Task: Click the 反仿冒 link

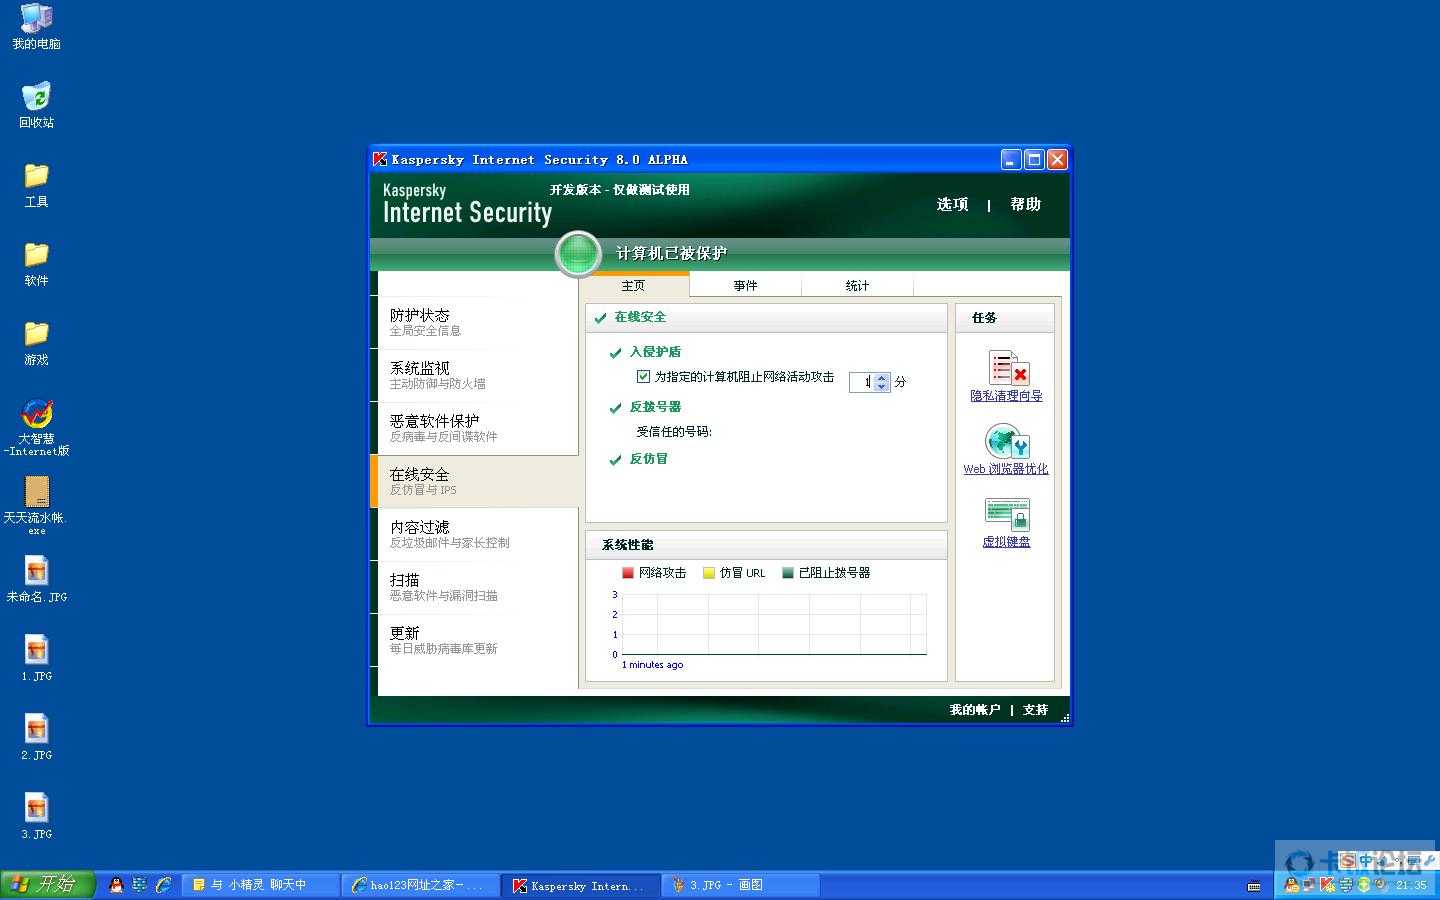Action: point(649,459)
